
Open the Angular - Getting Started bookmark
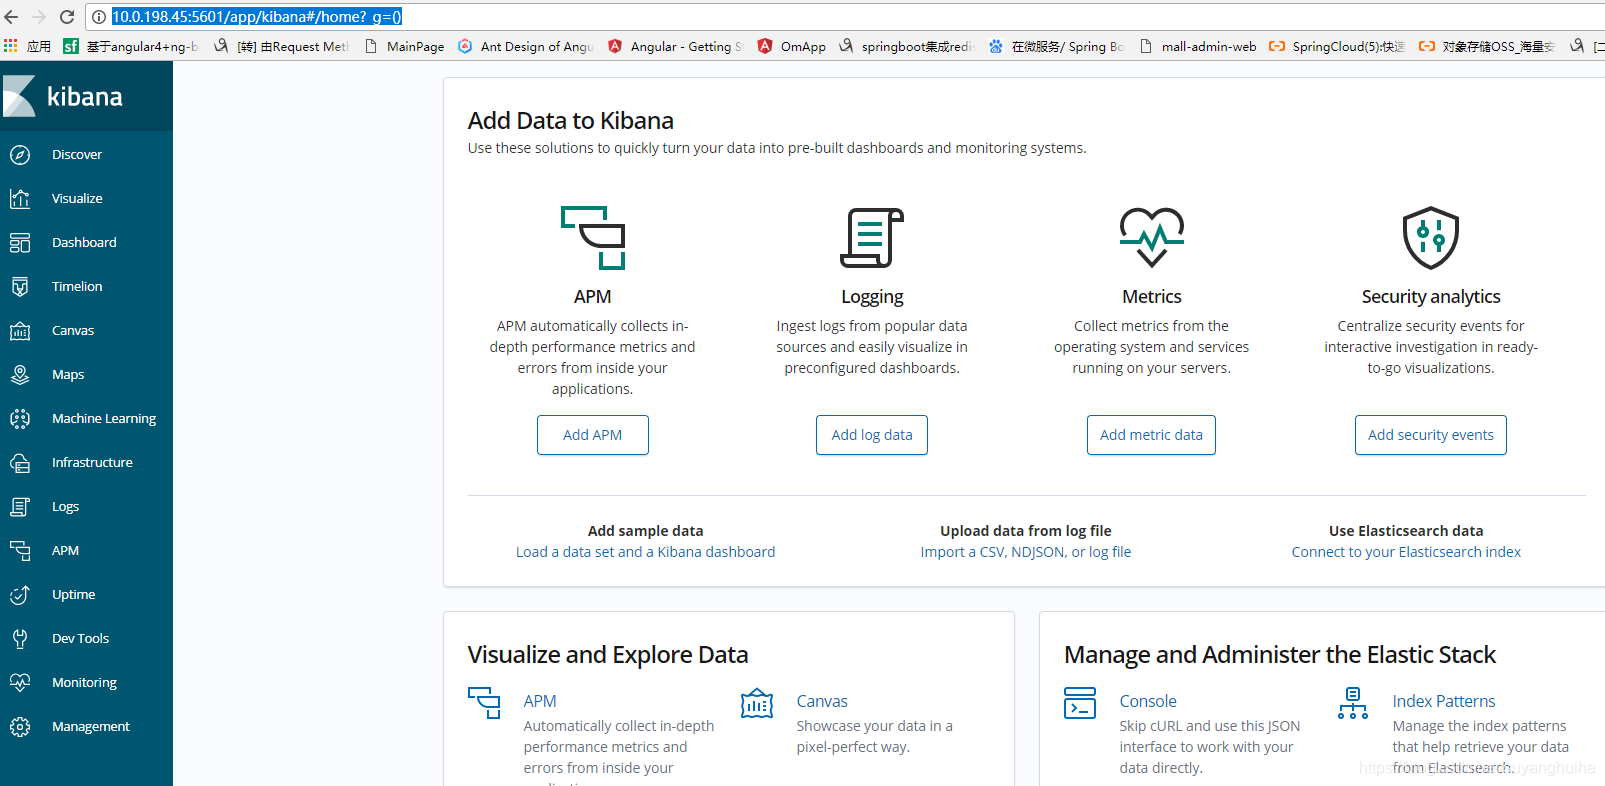point(676,46)
